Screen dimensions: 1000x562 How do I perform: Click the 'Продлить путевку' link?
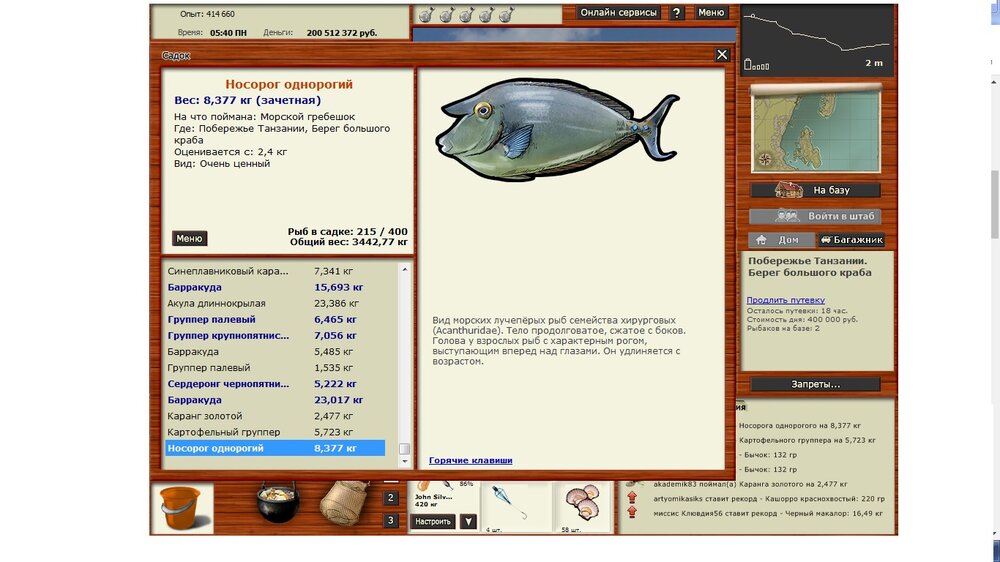point(785,300)
